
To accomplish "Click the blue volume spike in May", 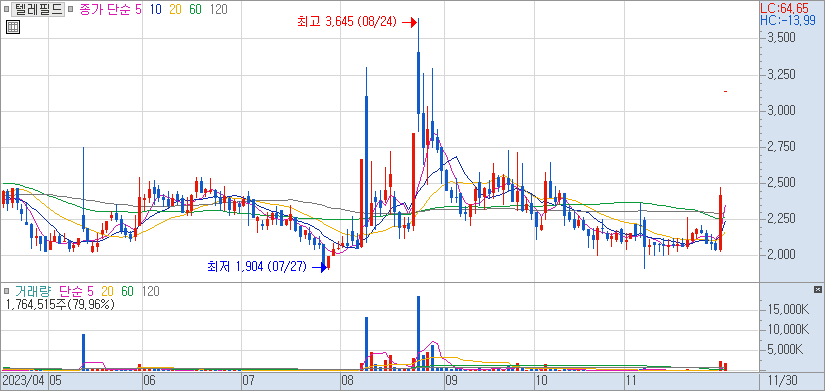I will [x=83, y=352].
